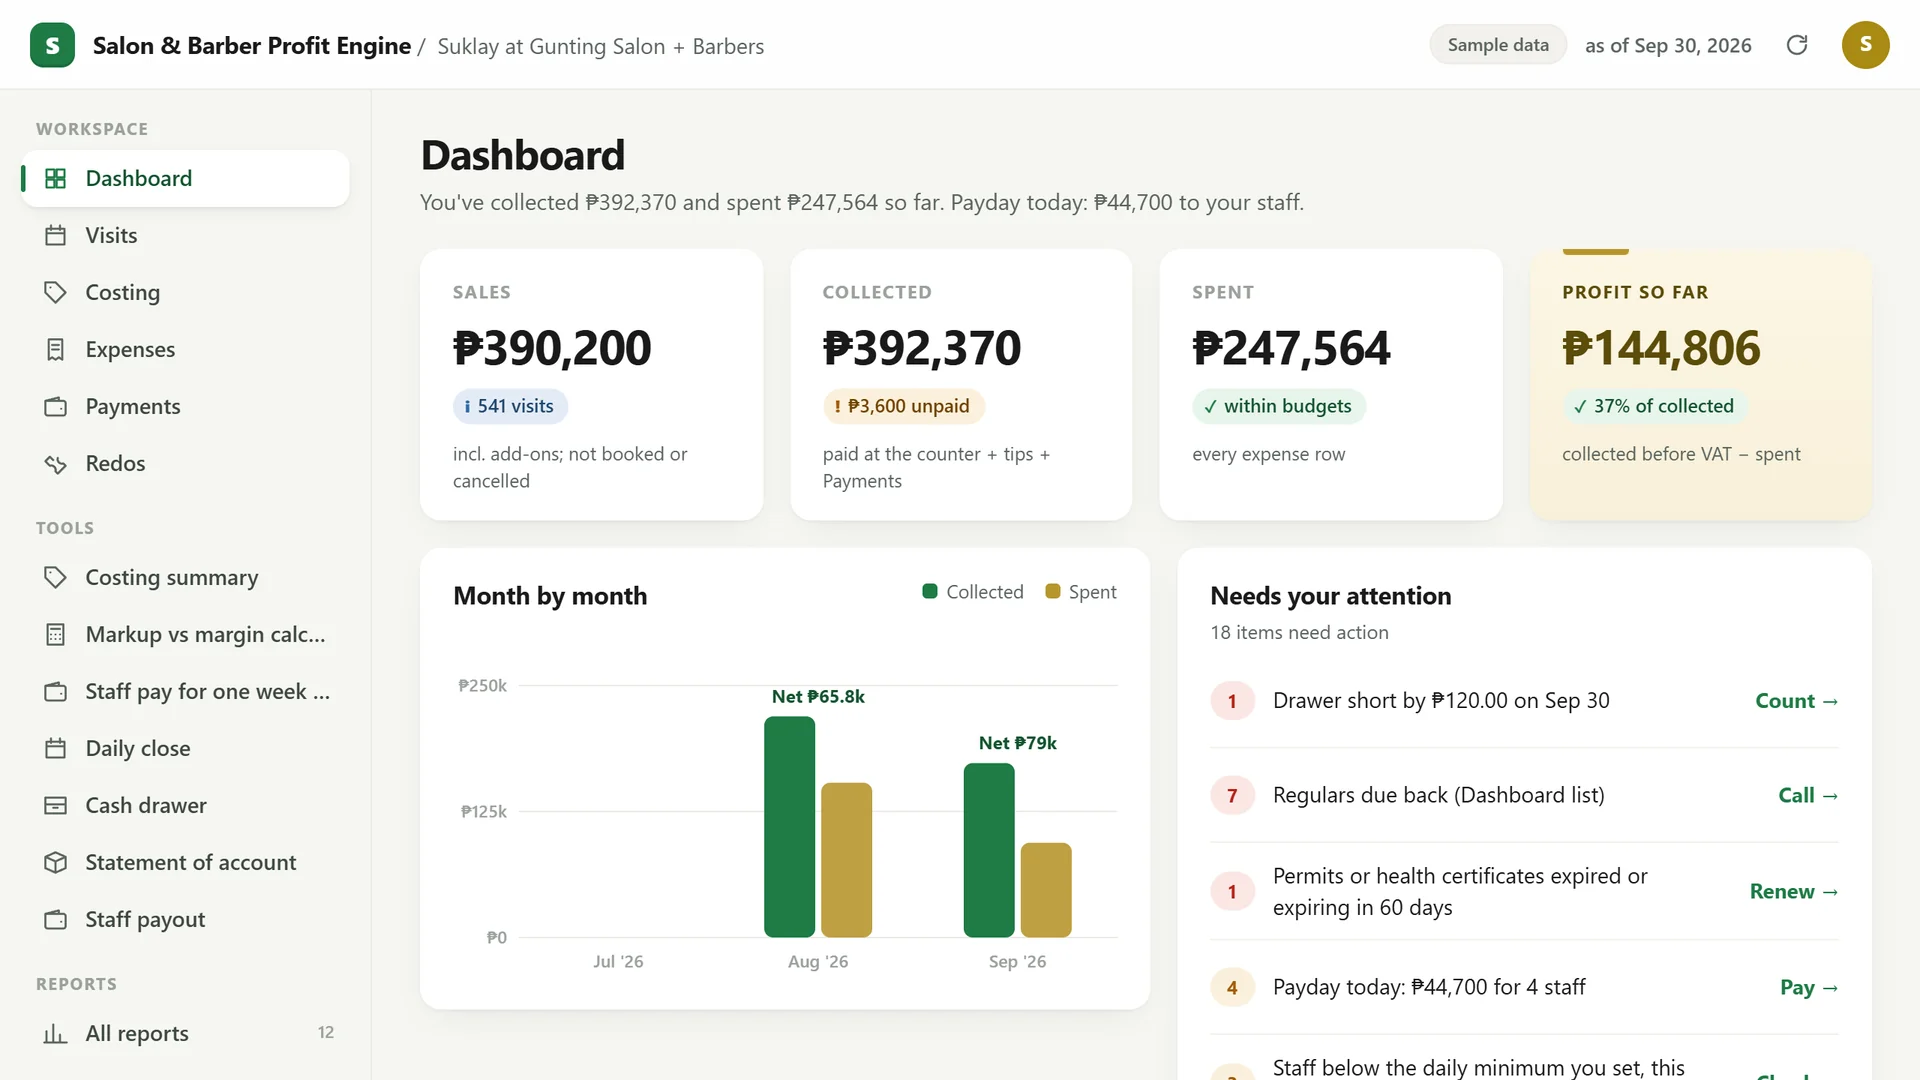Click the as of Sep 30, 2026 text
This screenshot has height=1080, width=1920.
1668,45
